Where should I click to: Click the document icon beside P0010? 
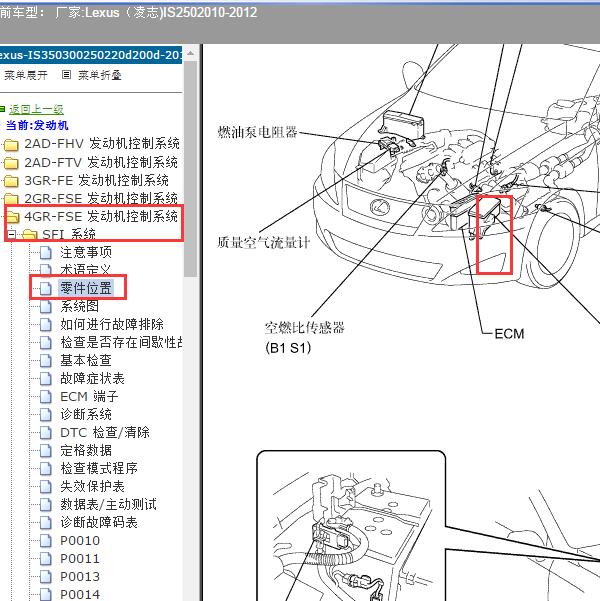point(46,540)
